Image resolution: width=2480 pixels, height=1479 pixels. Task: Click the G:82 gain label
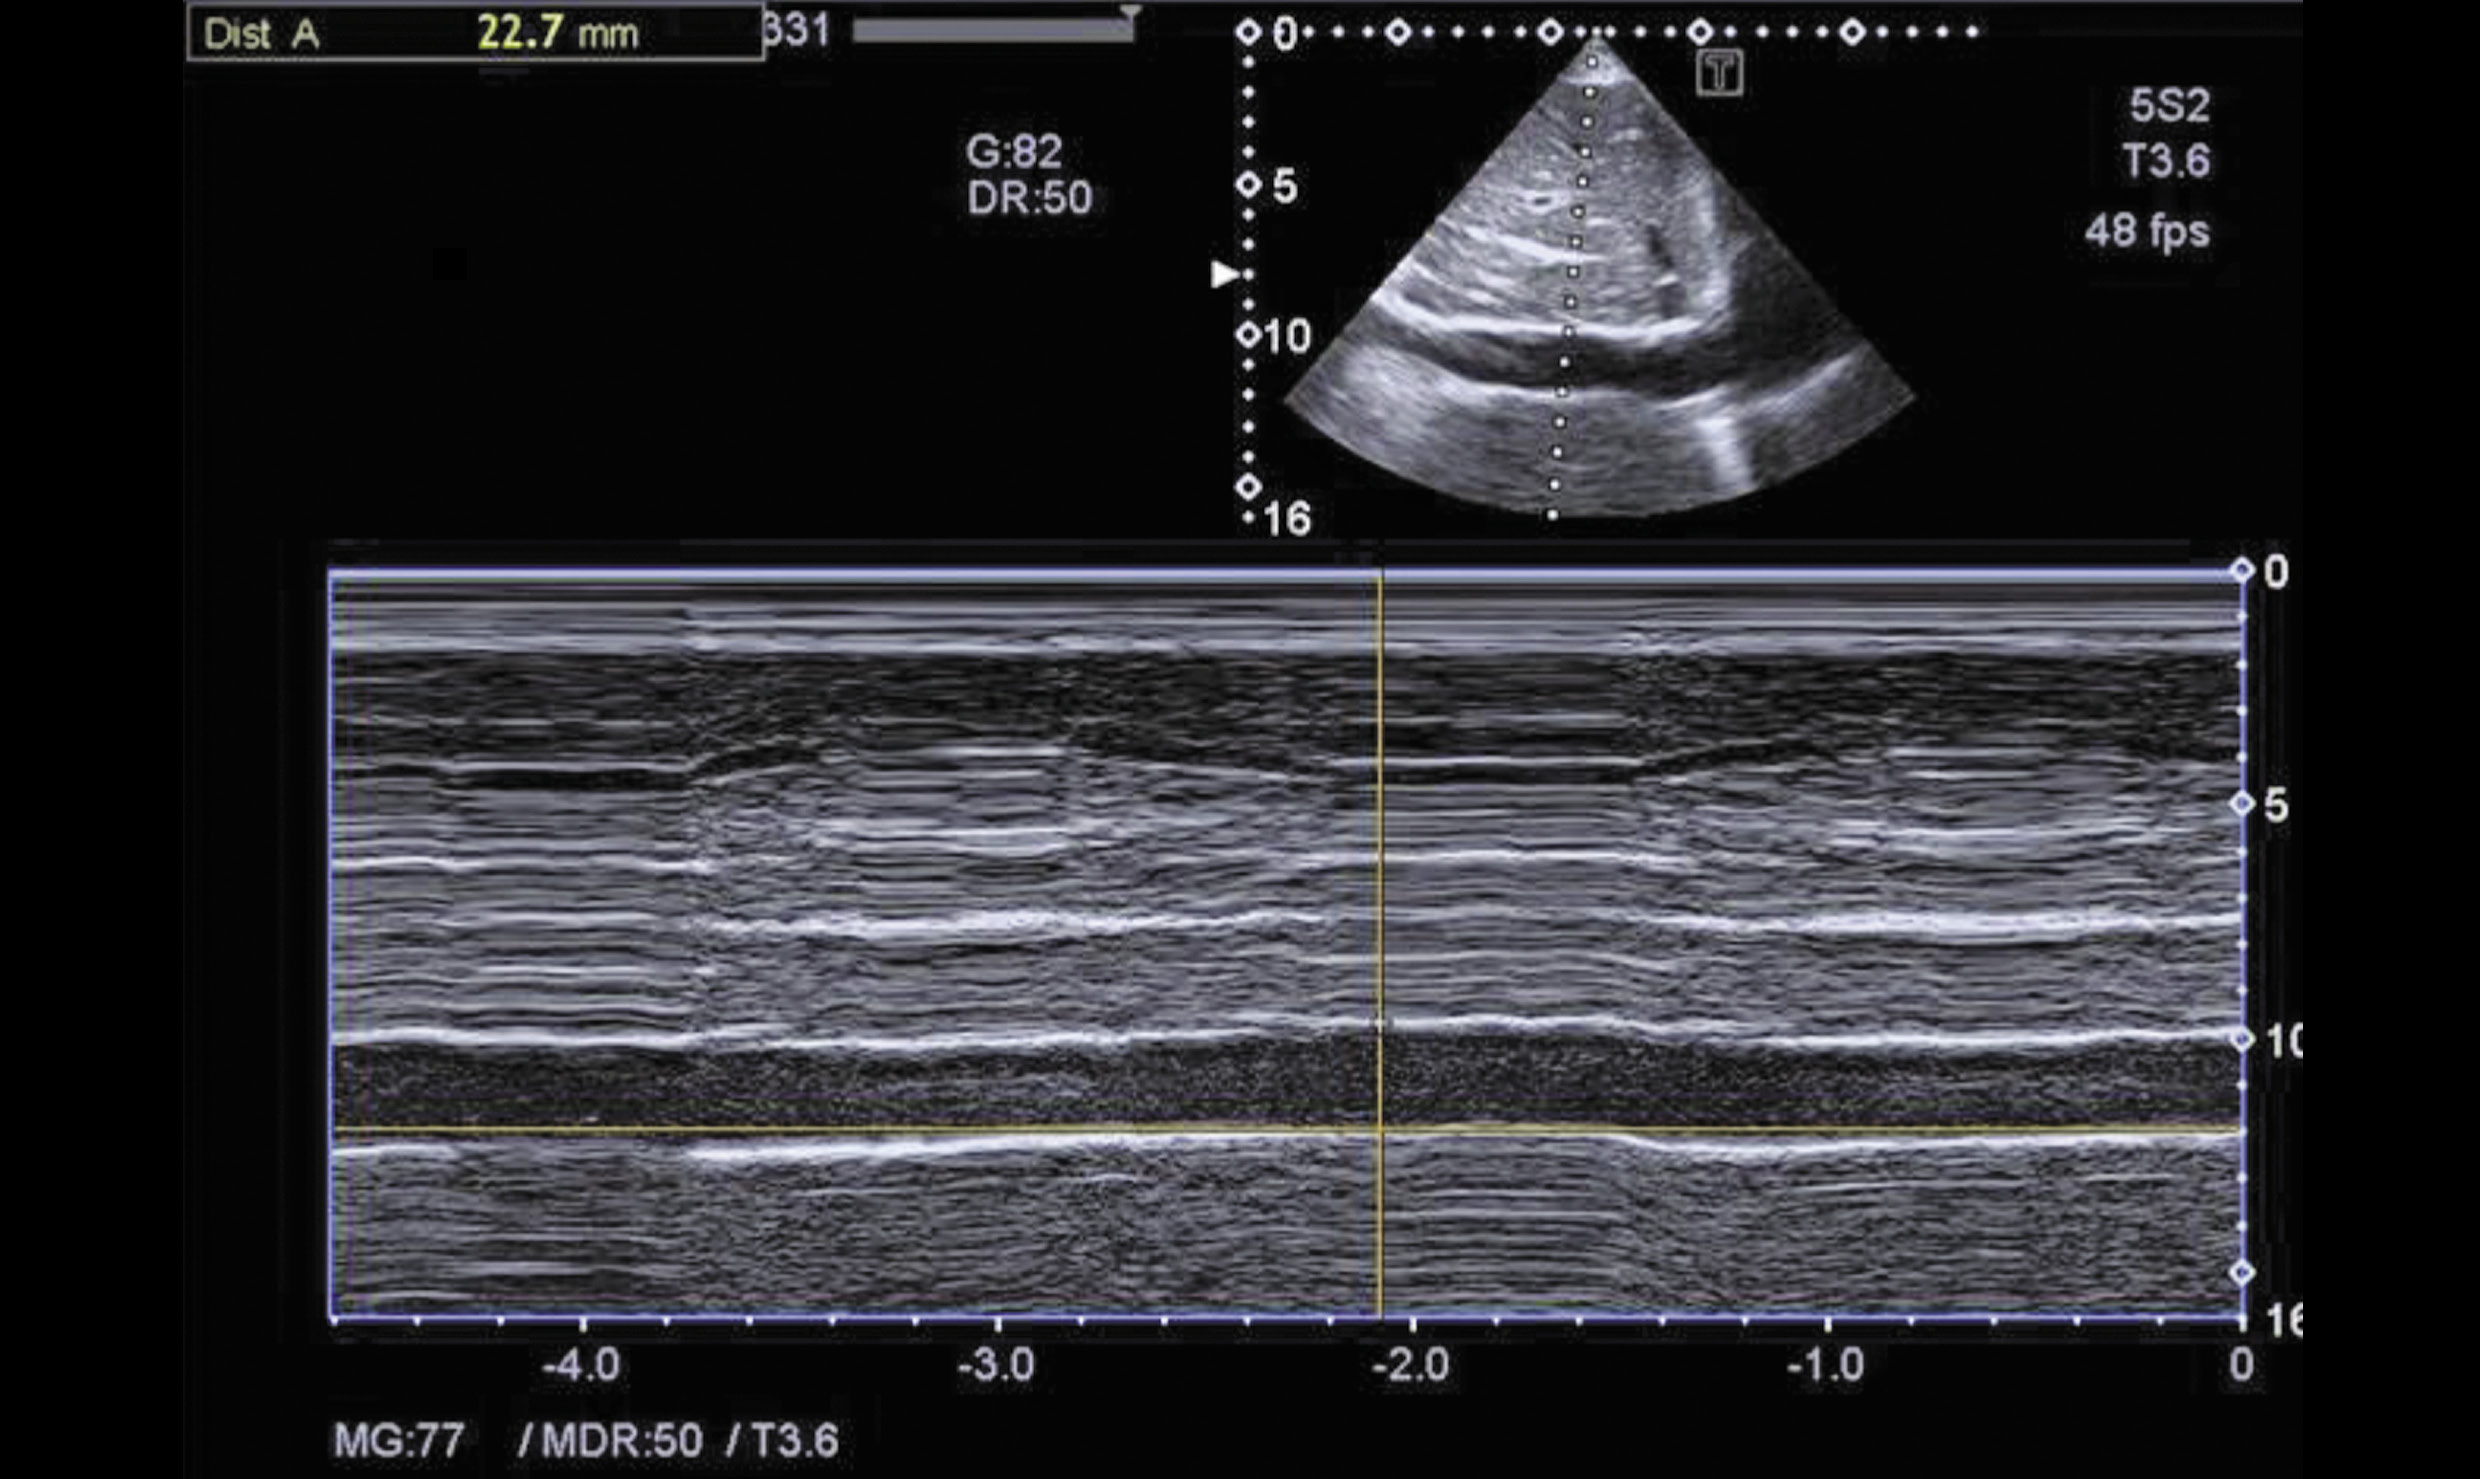coord(1013,152)
